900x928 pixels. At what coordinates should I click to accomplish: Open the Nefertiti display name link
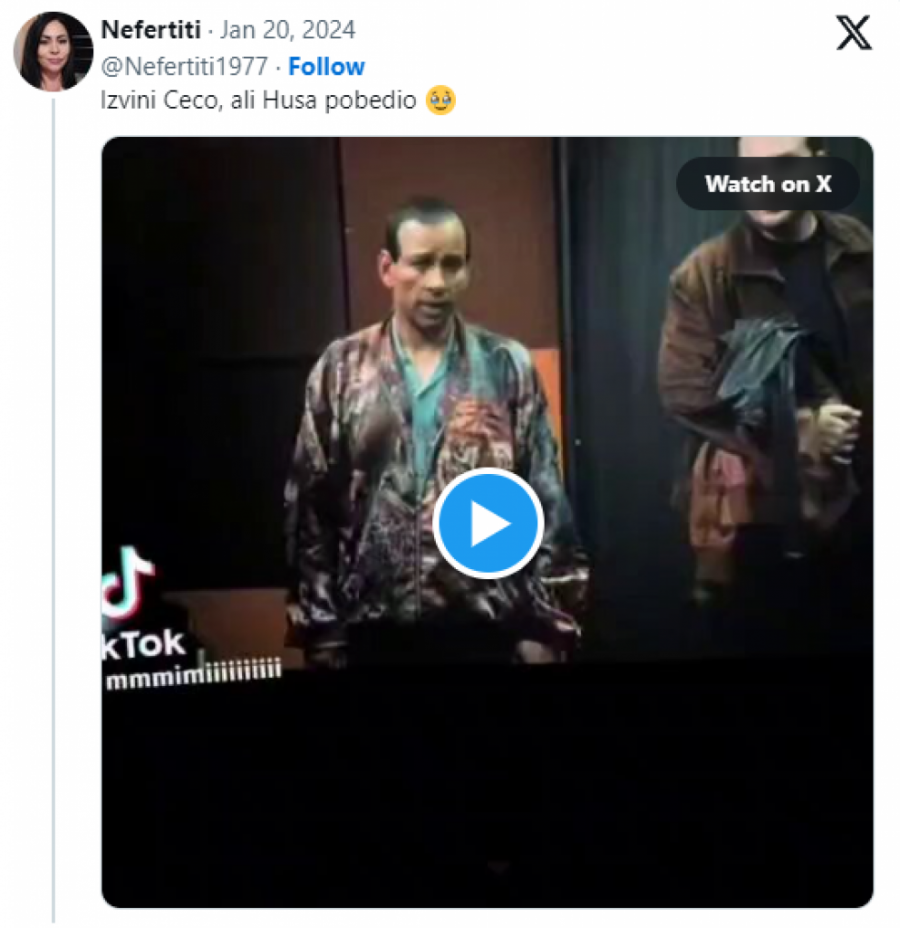[x=150, y=30]
